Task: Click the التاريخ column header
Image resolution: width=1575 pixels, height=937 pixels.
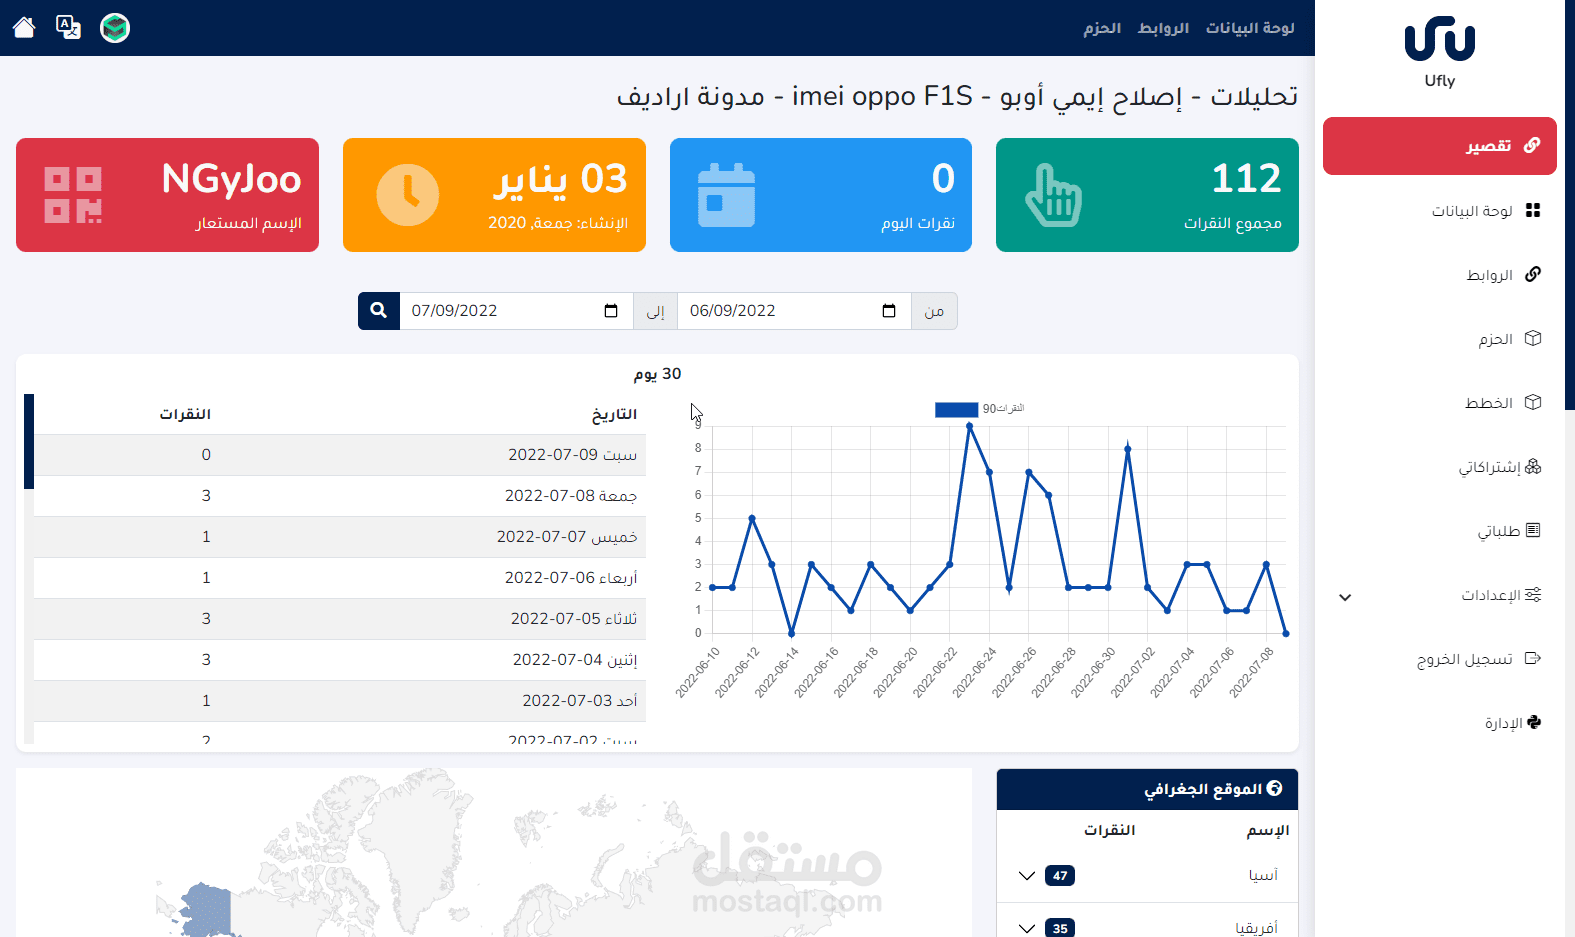Action: click(x=614, y=414)
